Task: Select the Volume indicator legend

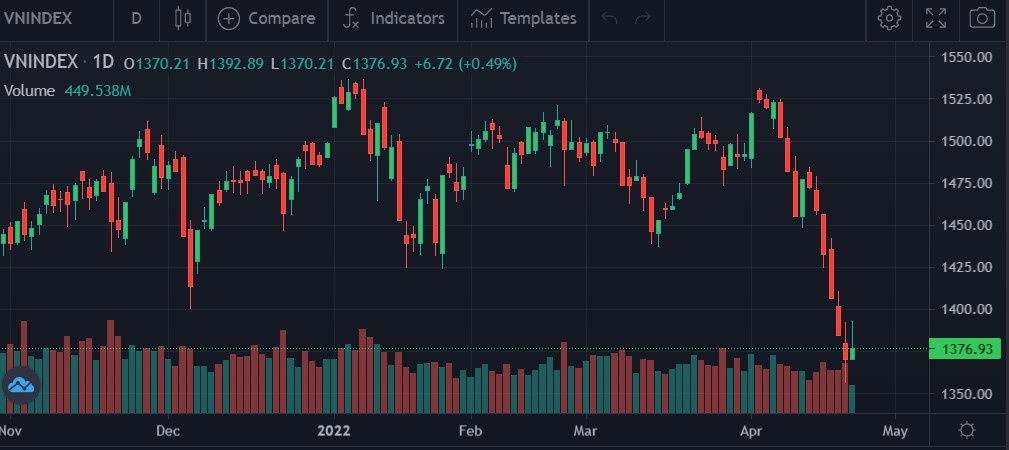Action: pyautogui.click(x=28, y=91)
